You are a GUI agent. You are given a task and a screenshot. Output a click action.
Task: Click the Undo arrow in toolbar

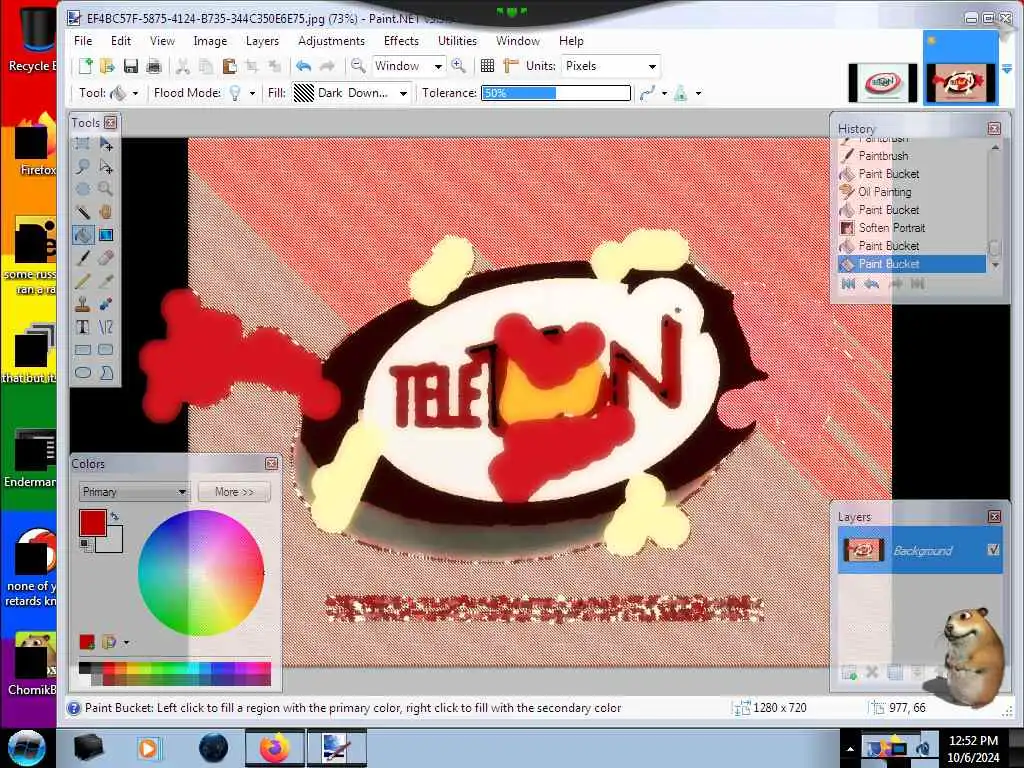(x=303, y=66)
